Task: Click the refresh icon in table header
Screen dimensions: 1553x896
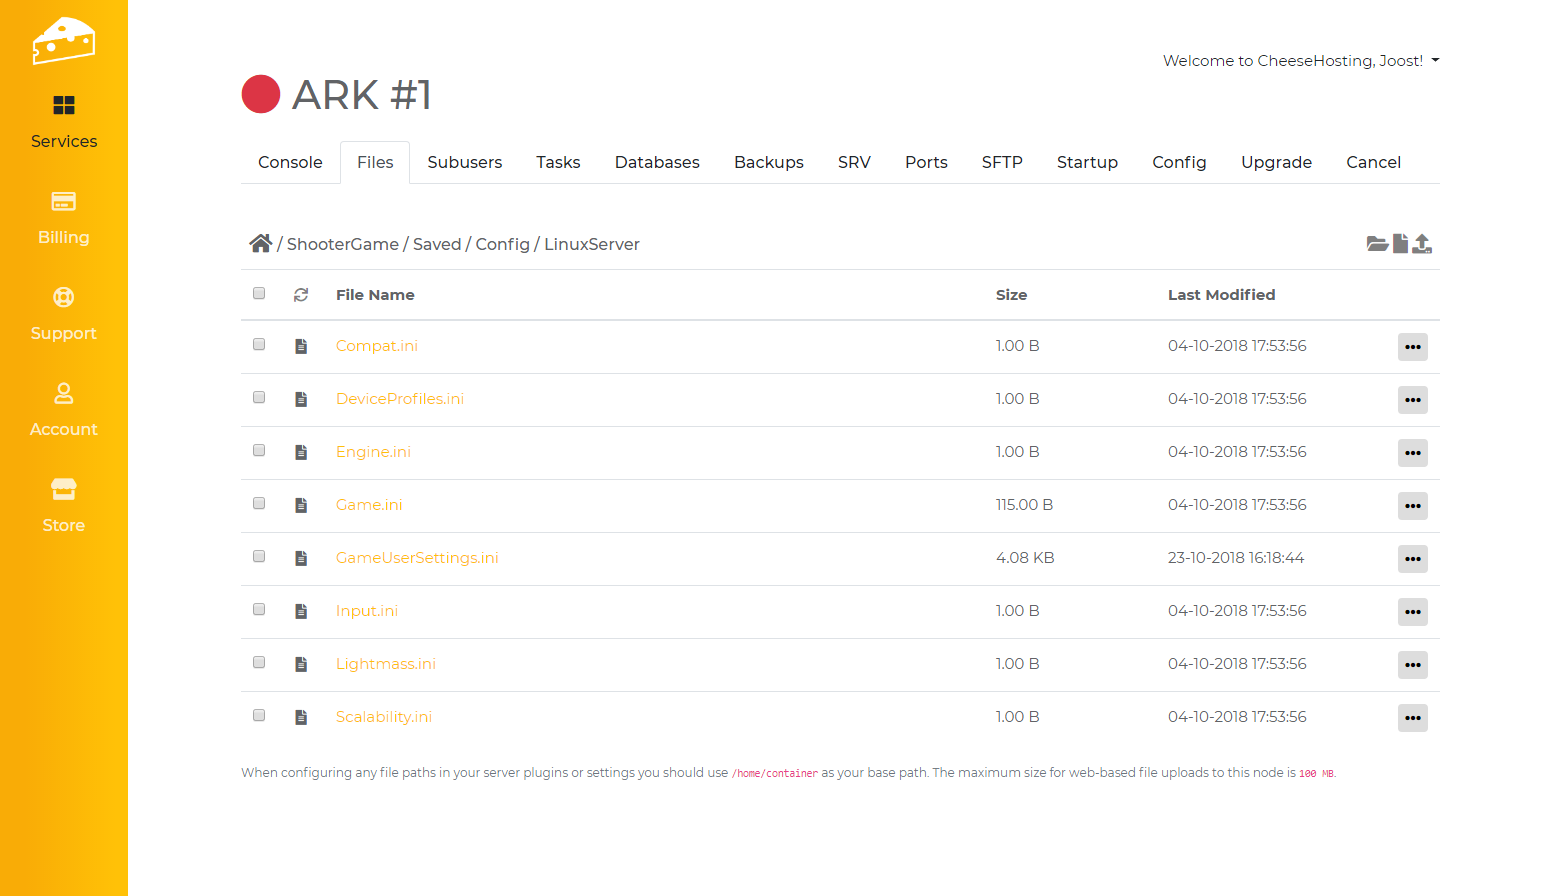Action: click(301, 295)
